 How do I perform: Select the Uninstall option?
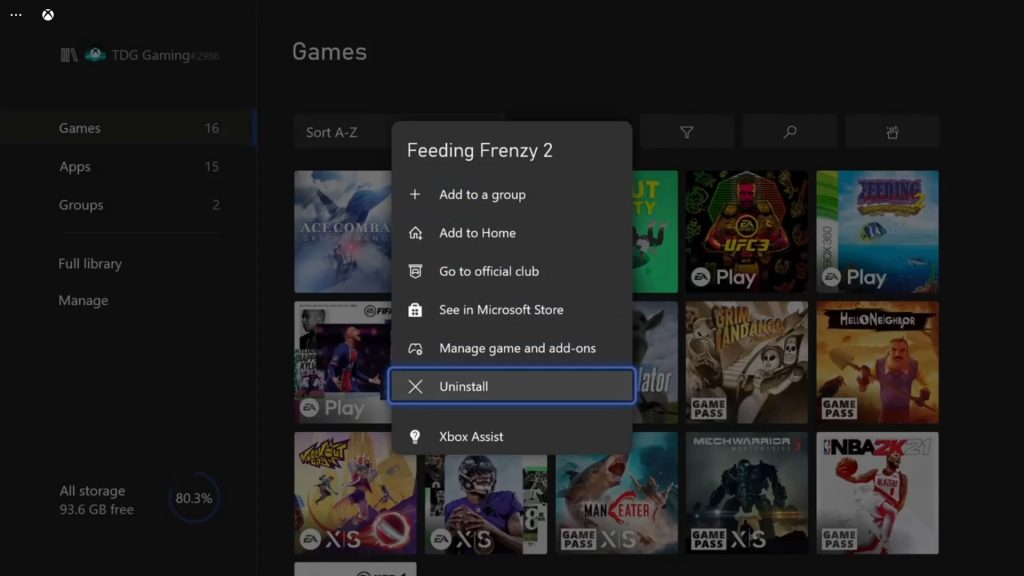[512, 386]
